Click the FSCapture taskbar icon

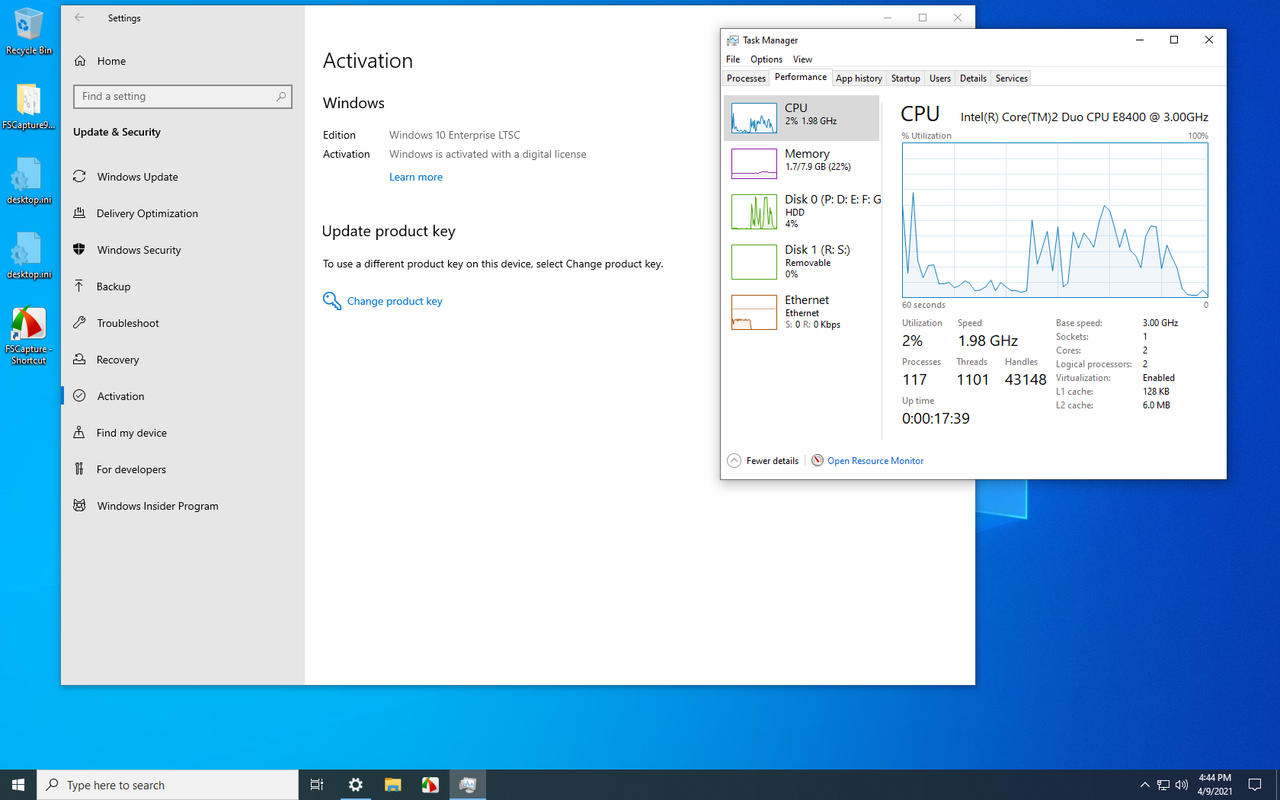(x=430, y=785)
